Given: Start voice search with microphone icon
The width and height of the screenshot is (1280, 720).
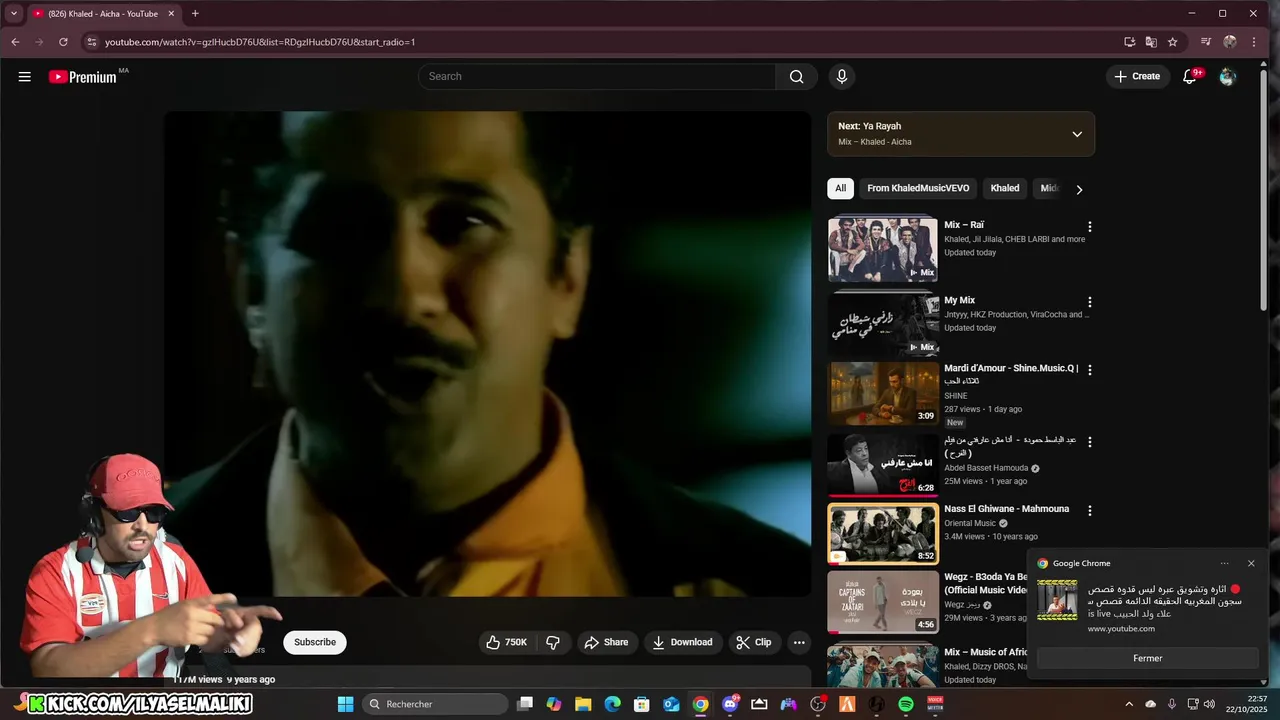Looking at the screenshot, I should [841, 76].
